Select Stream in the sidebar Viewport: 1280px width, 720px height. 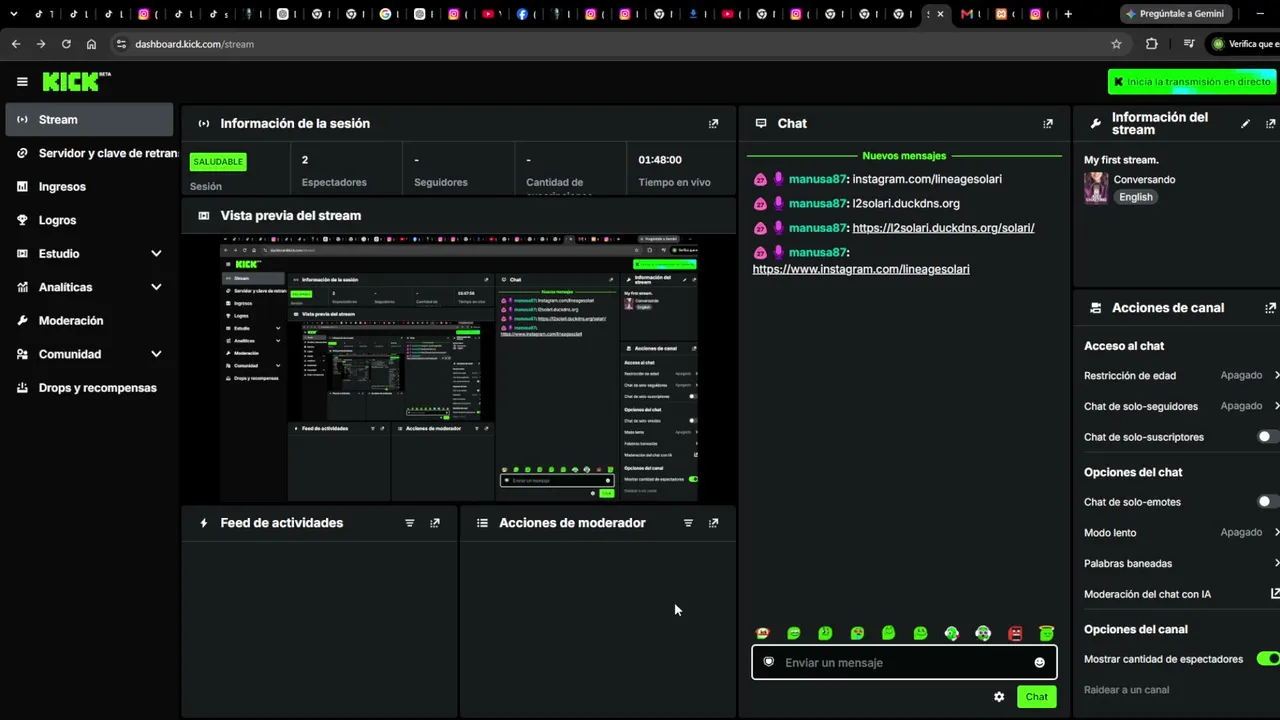(x=89, y=120)
